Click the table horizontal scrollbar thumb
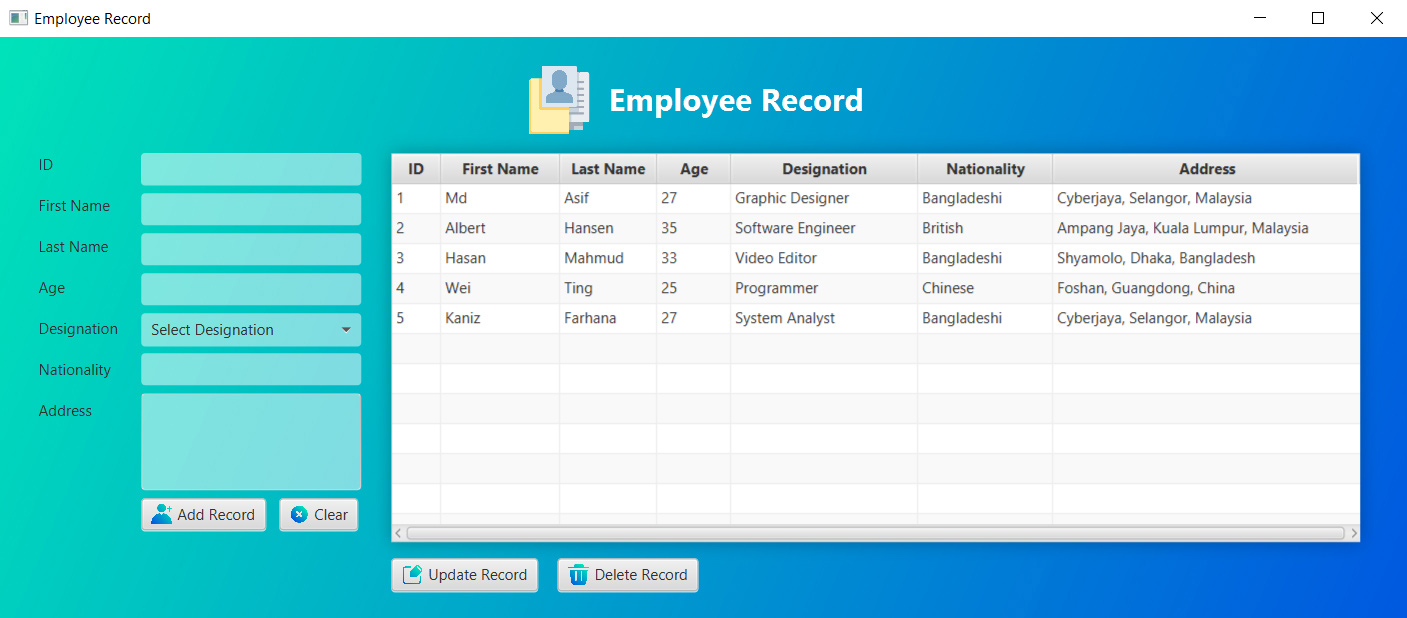 [875, 533]
